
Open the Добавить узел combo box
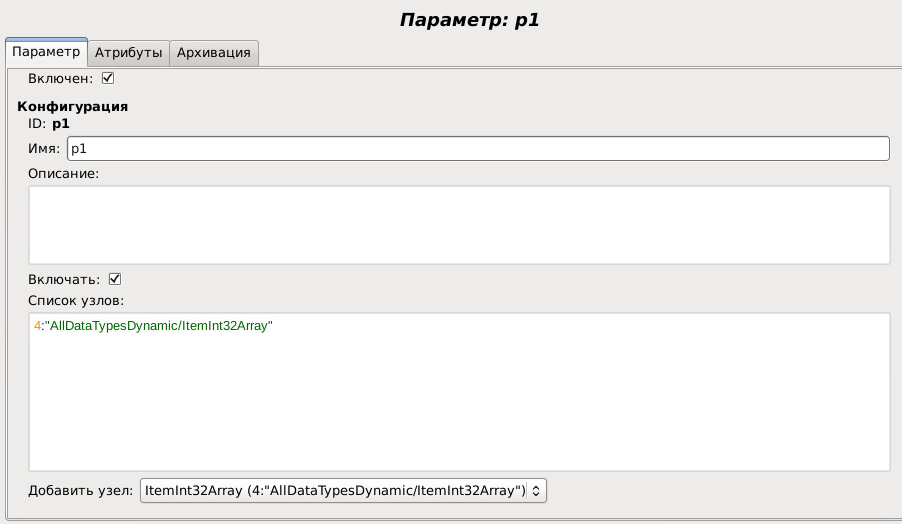tap(334, 490)
